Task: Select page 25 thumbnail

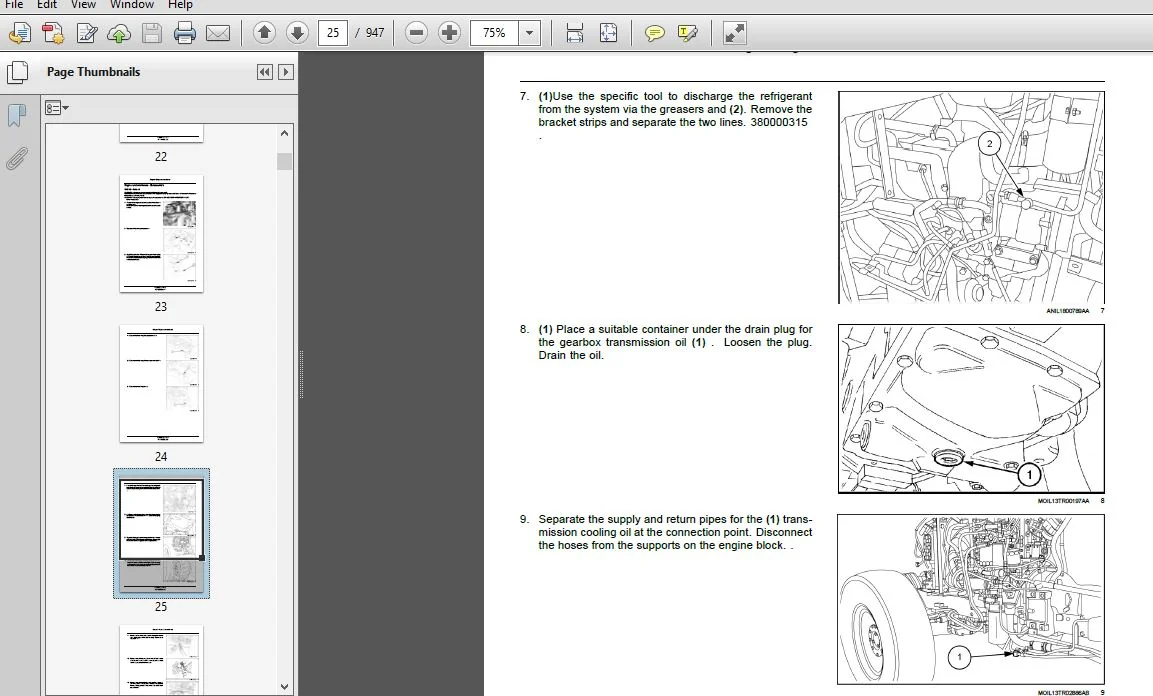Action: point(161,534)
